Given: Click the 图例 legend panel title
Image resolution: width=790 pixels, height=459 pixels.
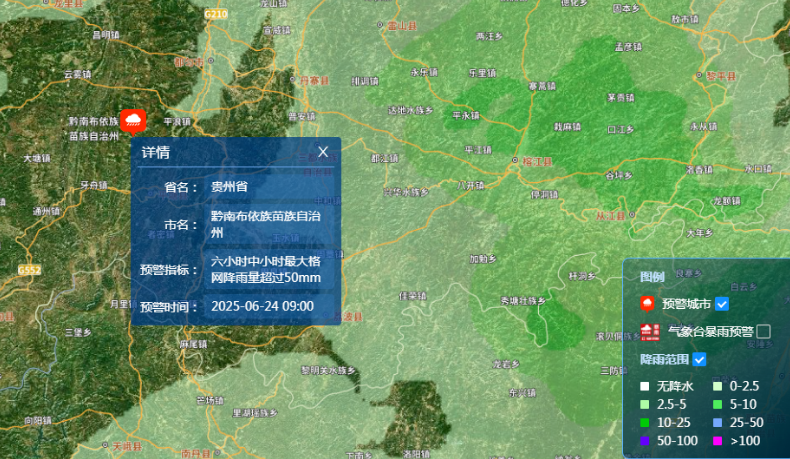Looking at the screenshot, I should click(x=651, y=276).
